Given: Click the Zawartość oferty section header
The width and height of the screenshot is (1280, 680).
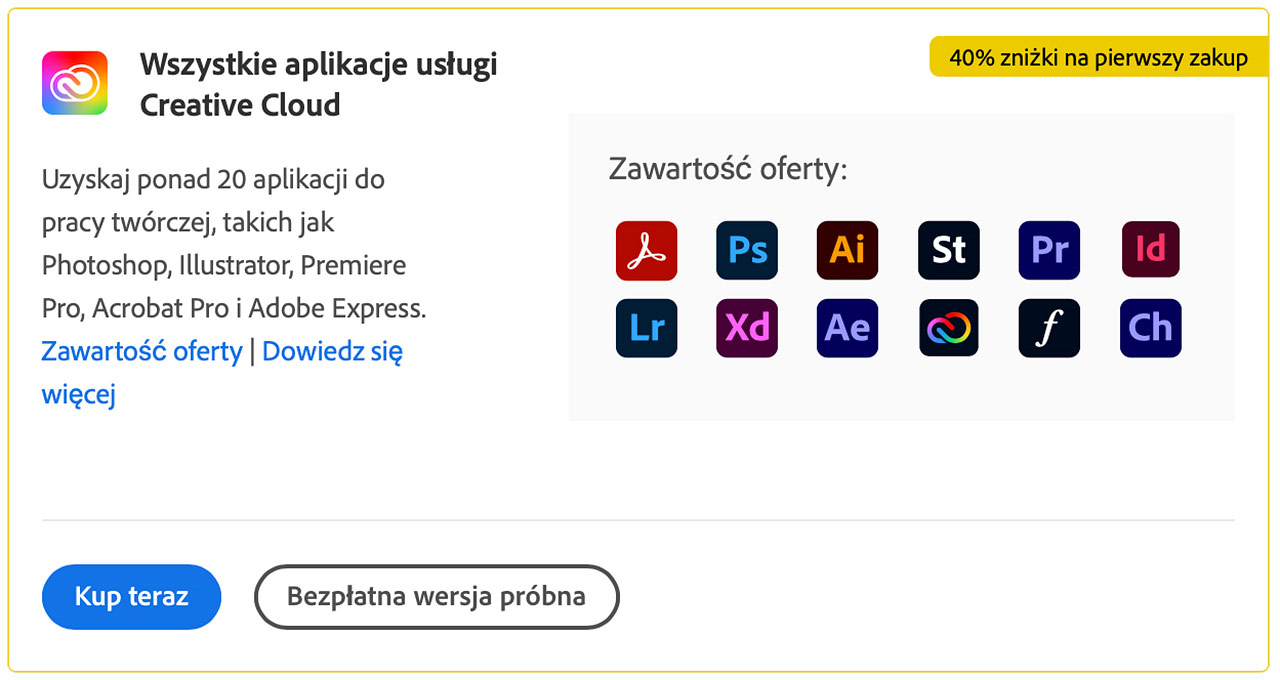Looking at the screenshot, I should click(727, 169).
